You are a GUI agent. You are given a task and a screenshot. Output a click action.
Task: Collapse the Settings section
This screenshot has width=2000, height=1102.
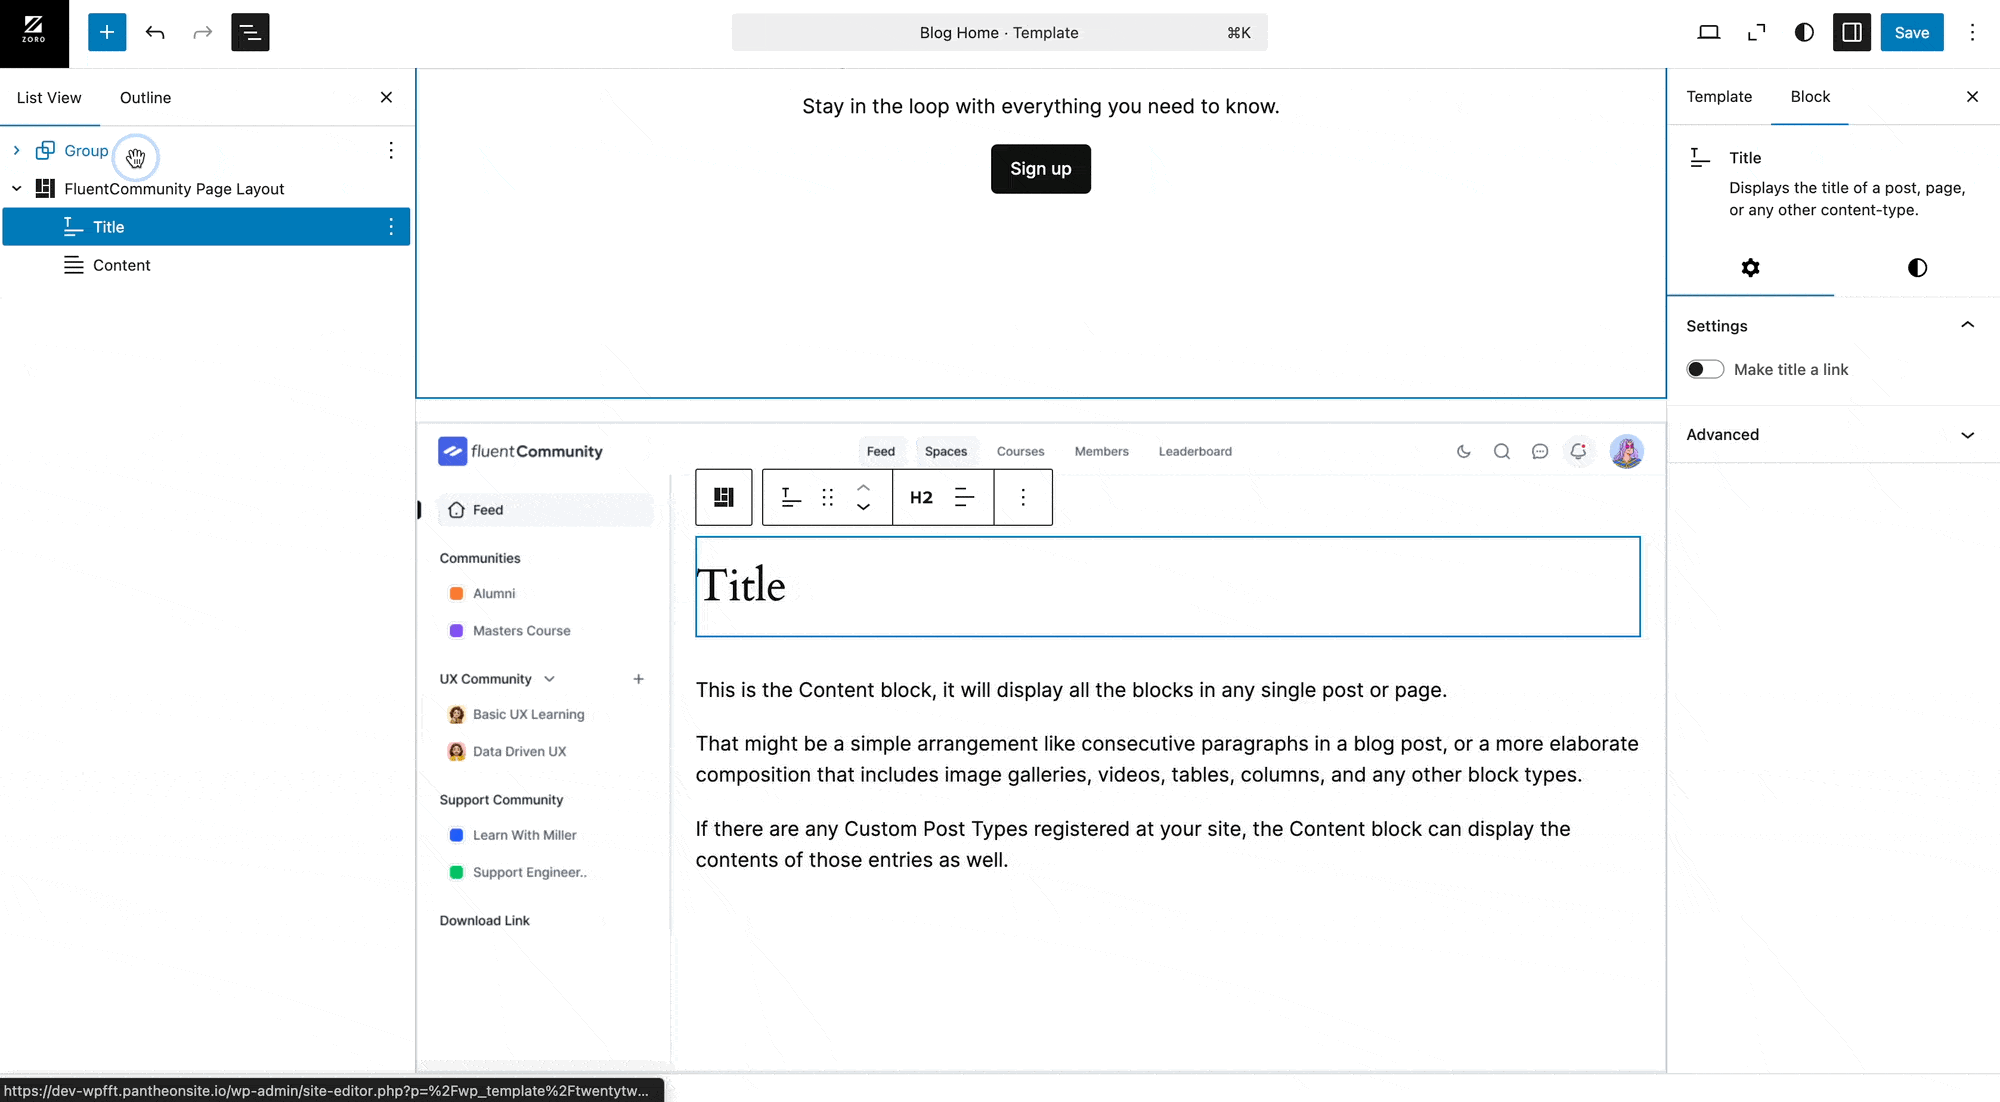[1967, 326]
